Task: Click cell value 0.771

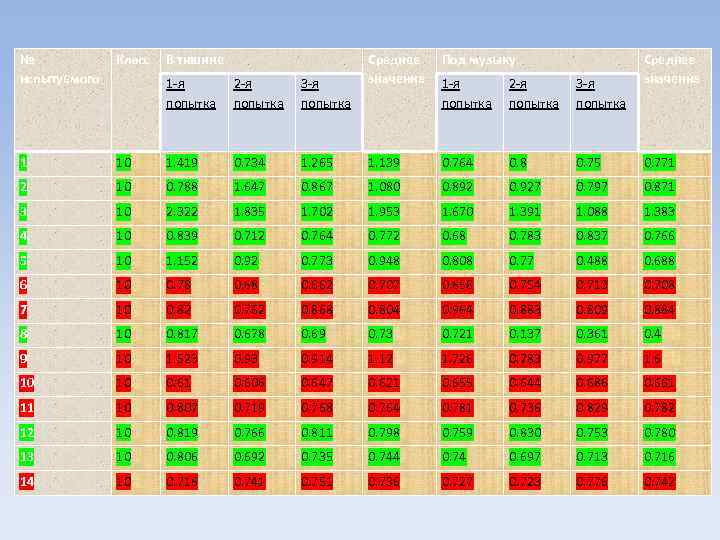Action: 659,163
